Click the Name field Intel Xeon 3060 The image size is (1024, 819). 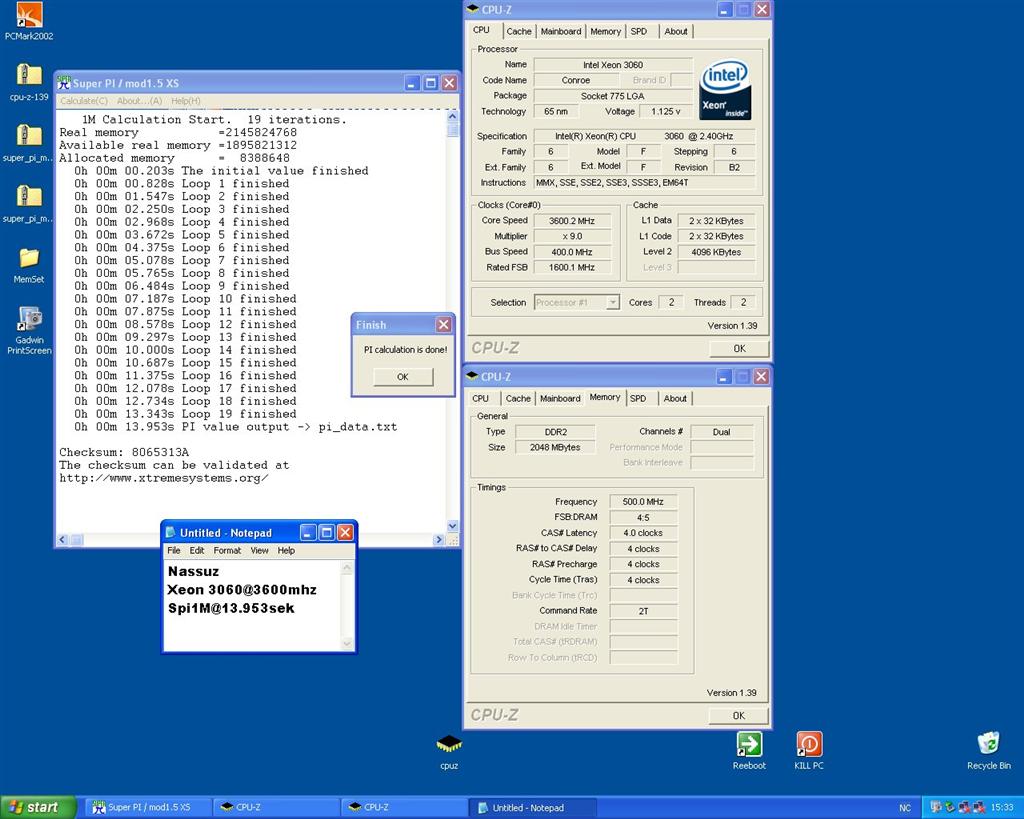click(613, 65)
